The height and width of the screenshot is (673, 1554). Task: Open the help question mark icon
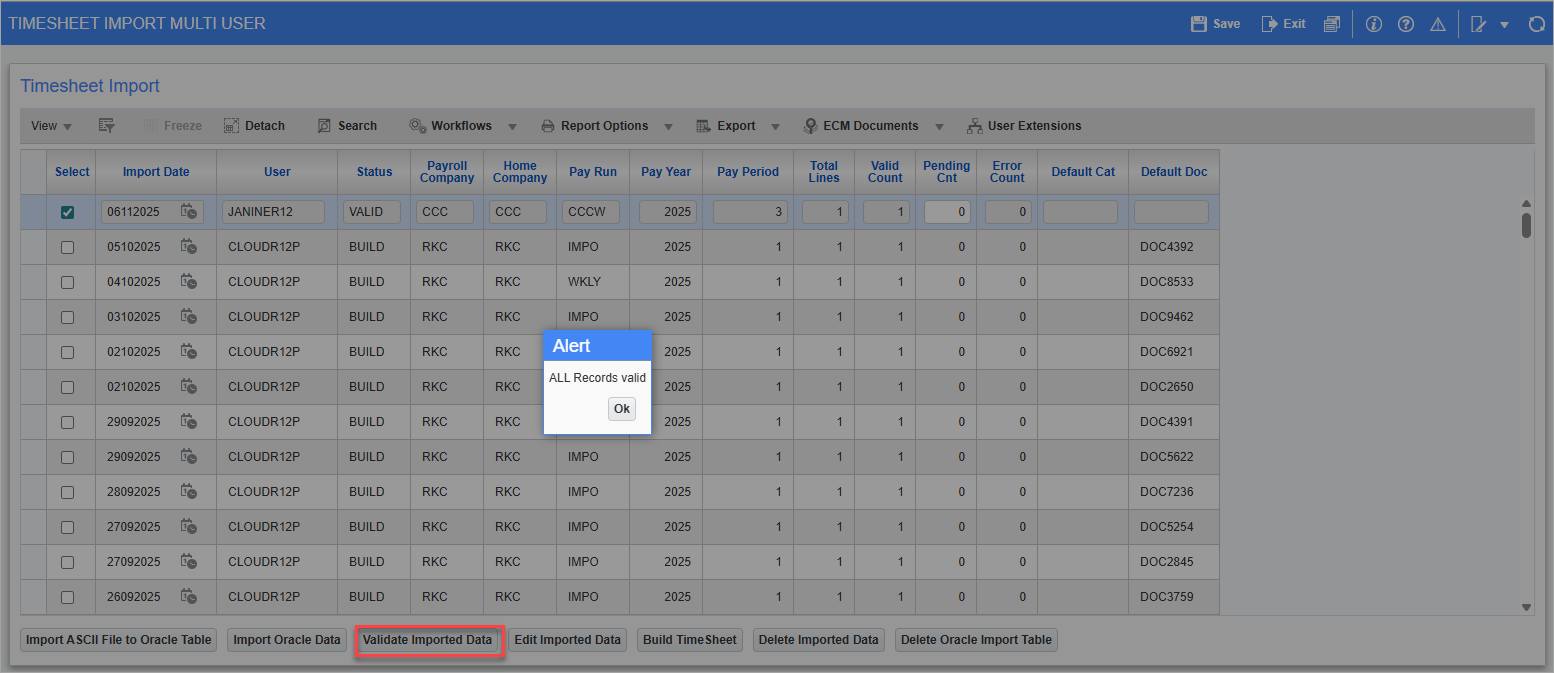(1406, 23)
